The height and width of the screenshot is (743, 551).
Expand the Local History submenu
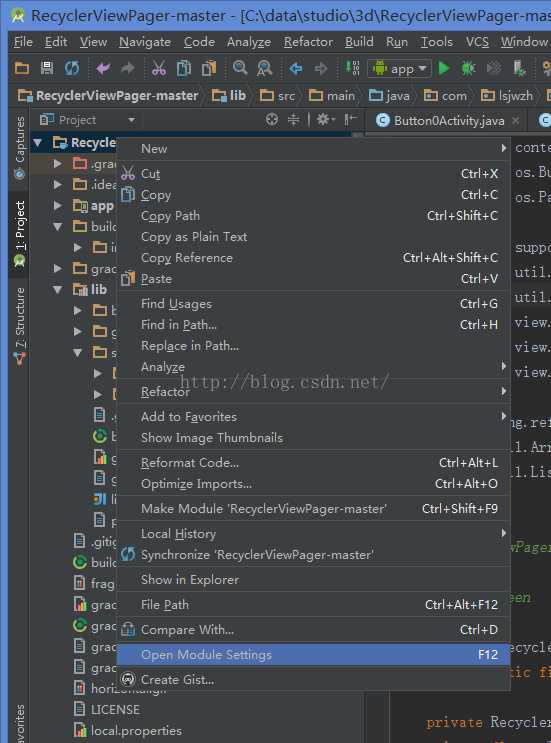tap(313, 534)
